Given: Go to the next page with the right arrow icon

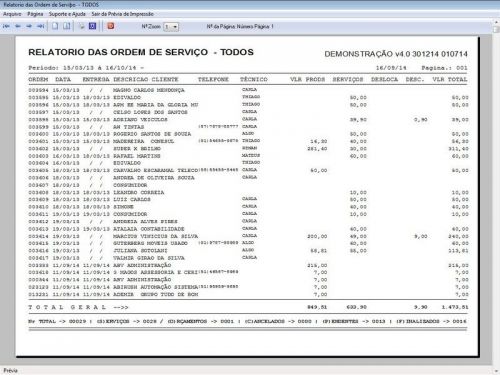Looking at the screenshot, I should pyautogui.click(x=29, y=26).
